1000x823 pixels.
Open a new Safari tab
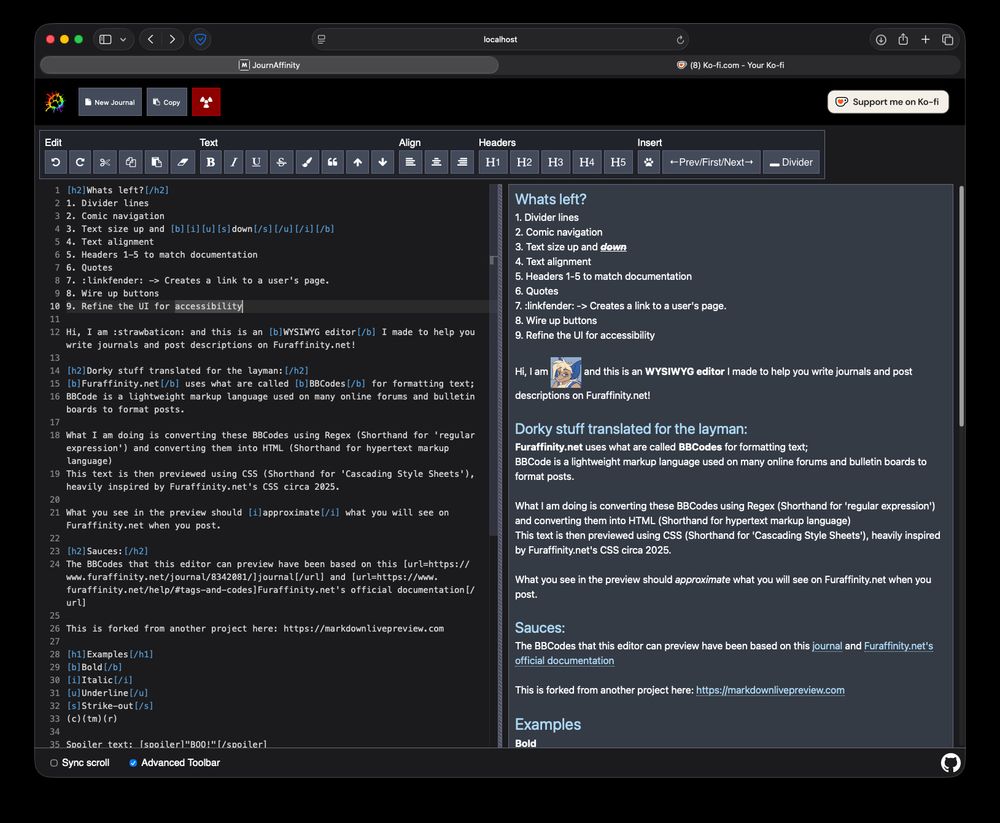pyautogui.click(x=925, y=40)
